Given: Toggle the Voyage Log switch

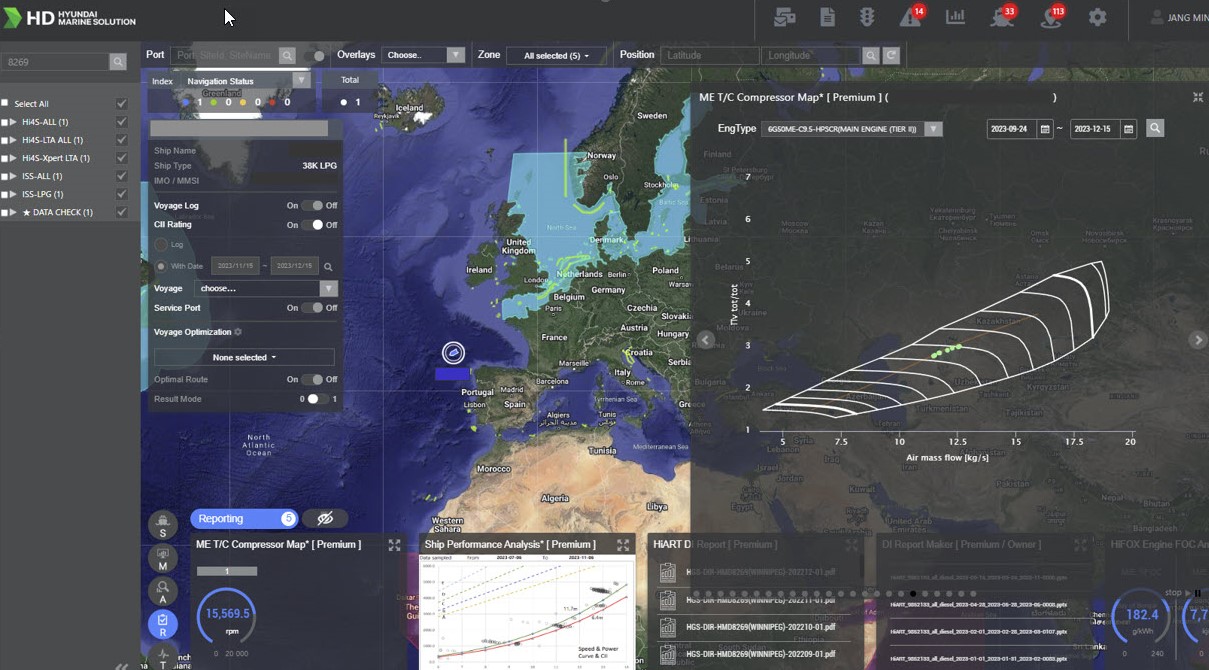Looking at the screenshot, I should pyautogui.click(x=313, y=205).
